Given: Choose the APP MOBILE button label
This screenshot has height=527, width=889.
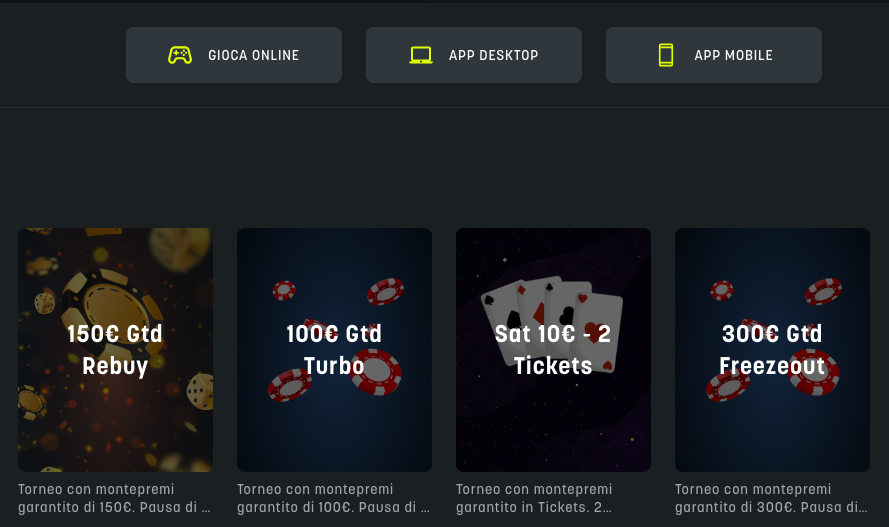Looking at the screenshot, I should pyautogui.click(x=733, y=55).
